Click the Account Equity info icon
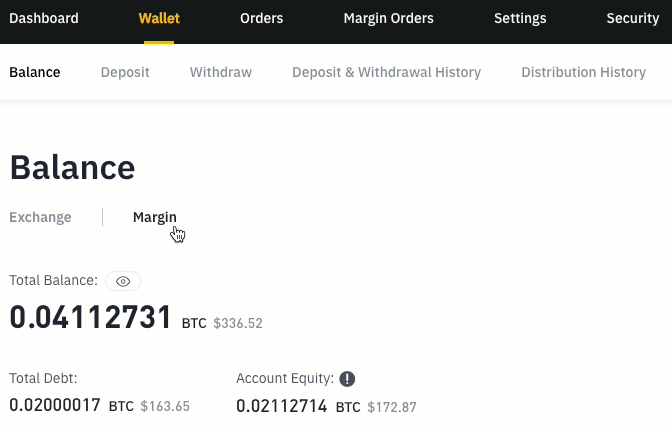The height and width of the screenshot is (432, 672). [347, 379]
